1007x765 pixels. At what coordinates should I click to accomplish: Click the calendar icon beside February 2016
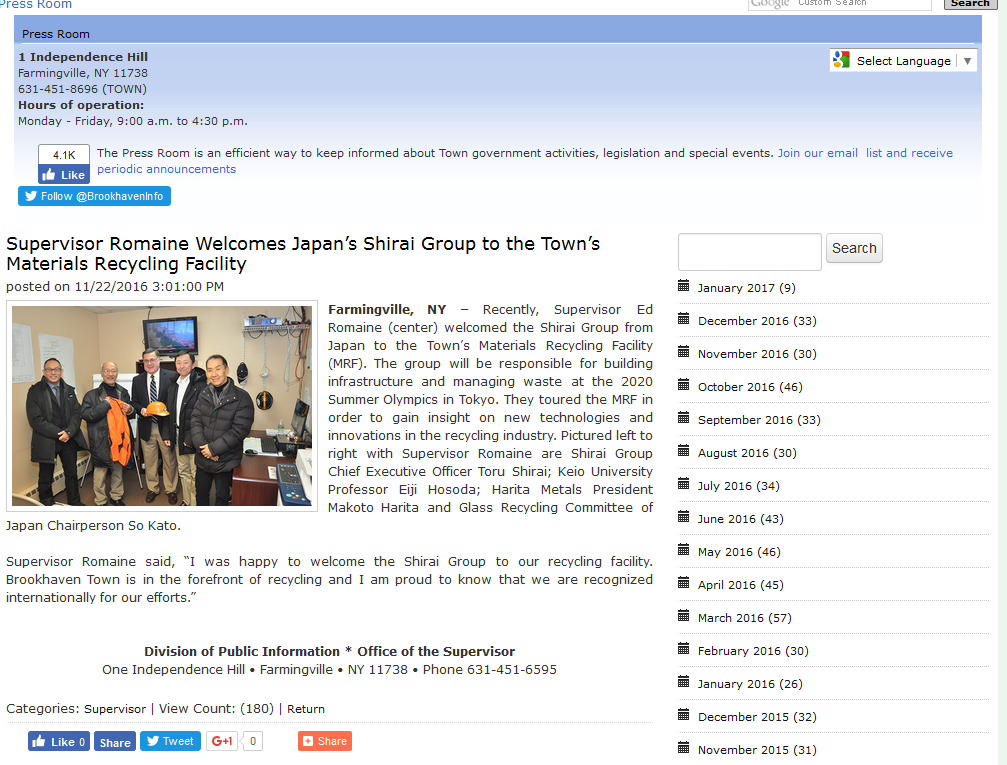[683, 649]
